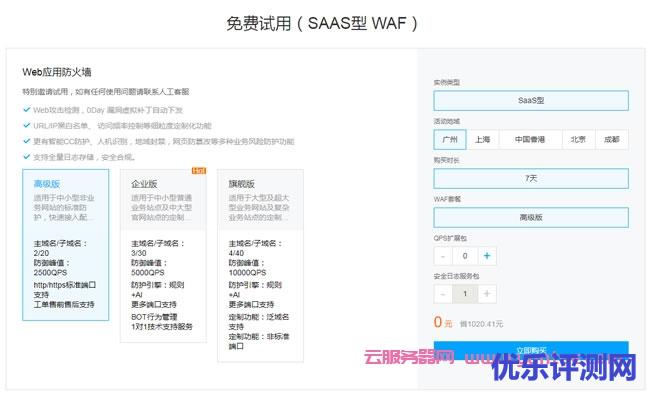The image size is (650, 394).
Task: Increase the QPS扩展包 quantity with plus
Action: pyautogui.click(x=487, y=256)
